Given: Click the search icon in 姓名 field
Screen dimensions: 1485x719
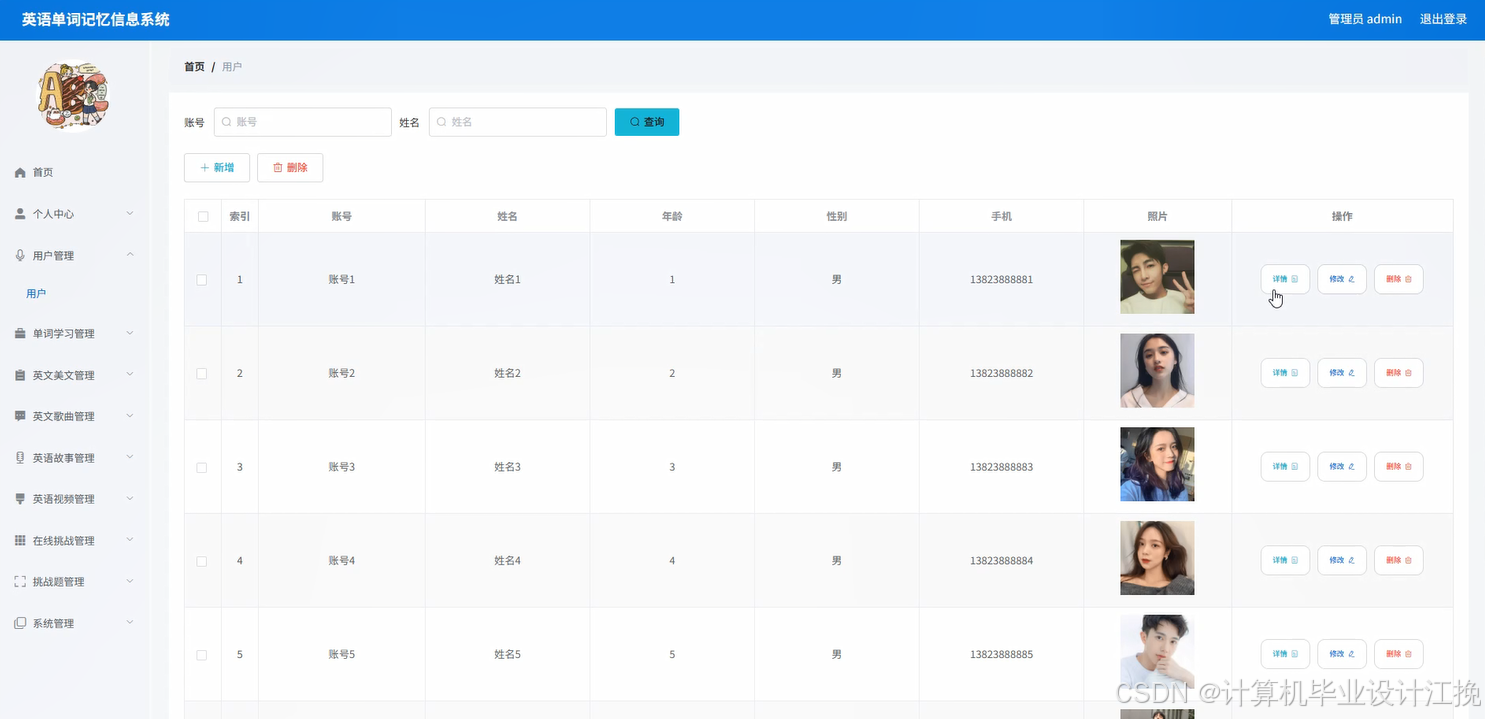Looking at the screenshot, I should (442, 122).
